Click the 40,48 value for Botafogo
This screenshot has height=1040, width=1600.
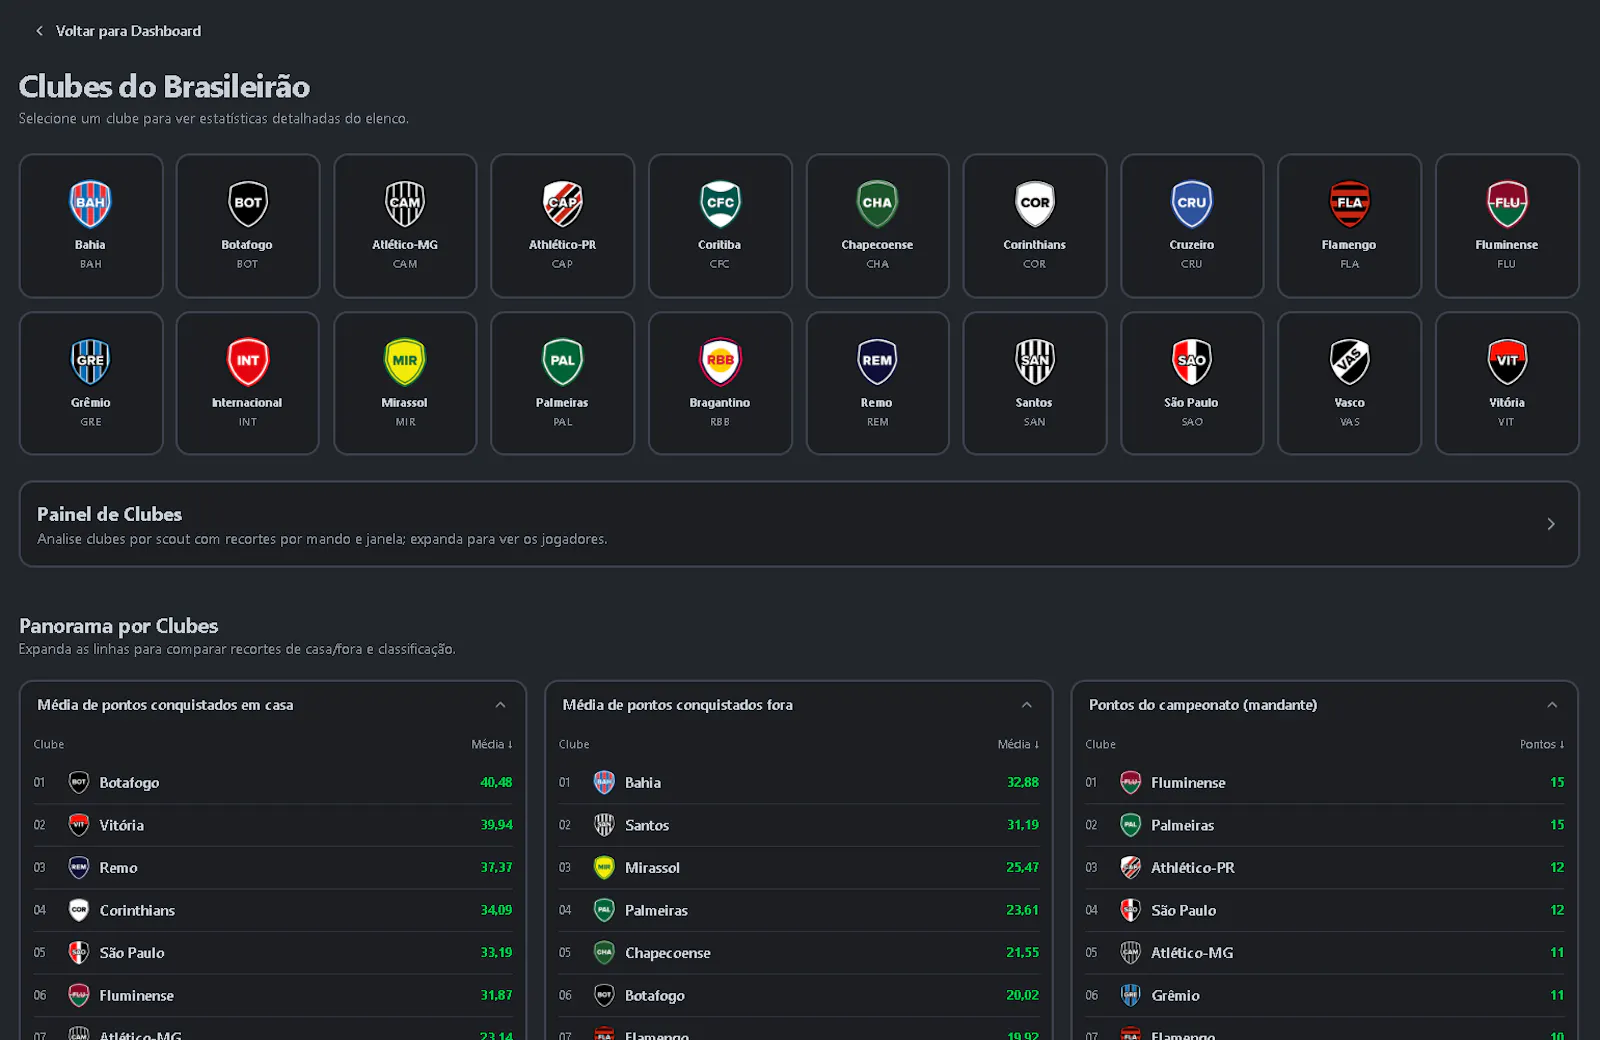(496, 783)
